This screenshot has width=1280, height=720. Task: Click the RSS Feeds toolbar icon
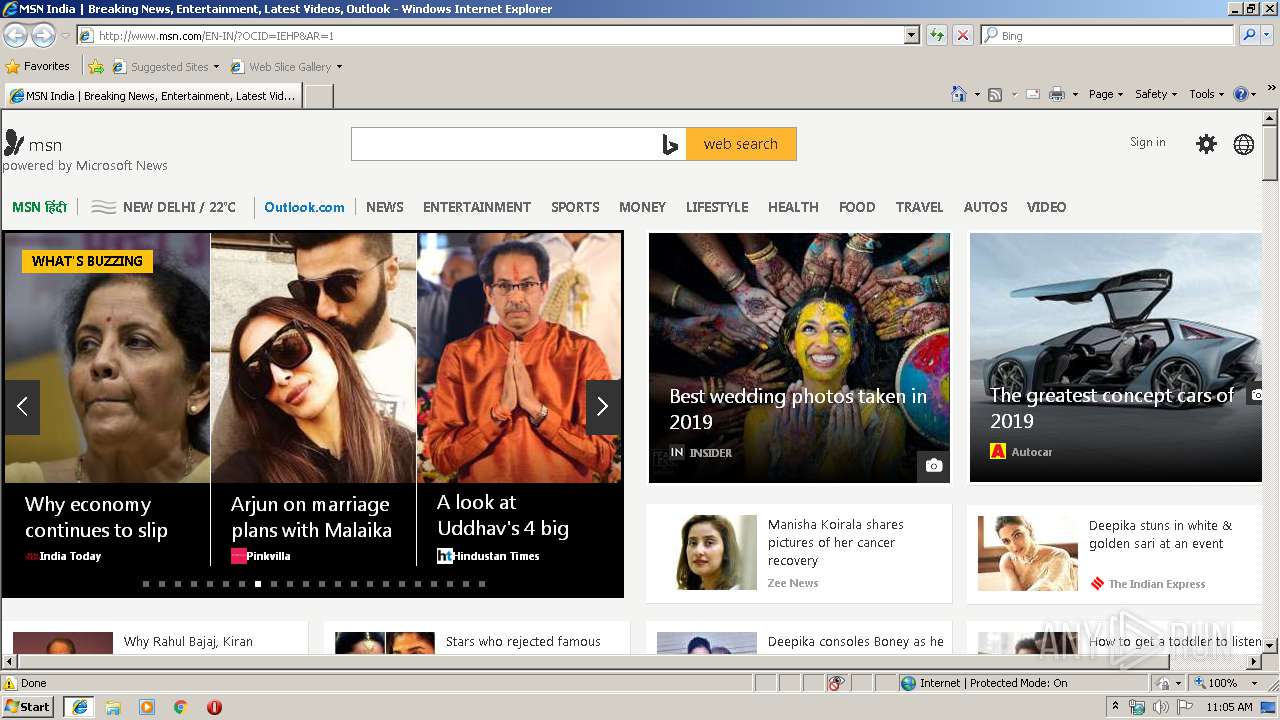pos(995,94)
